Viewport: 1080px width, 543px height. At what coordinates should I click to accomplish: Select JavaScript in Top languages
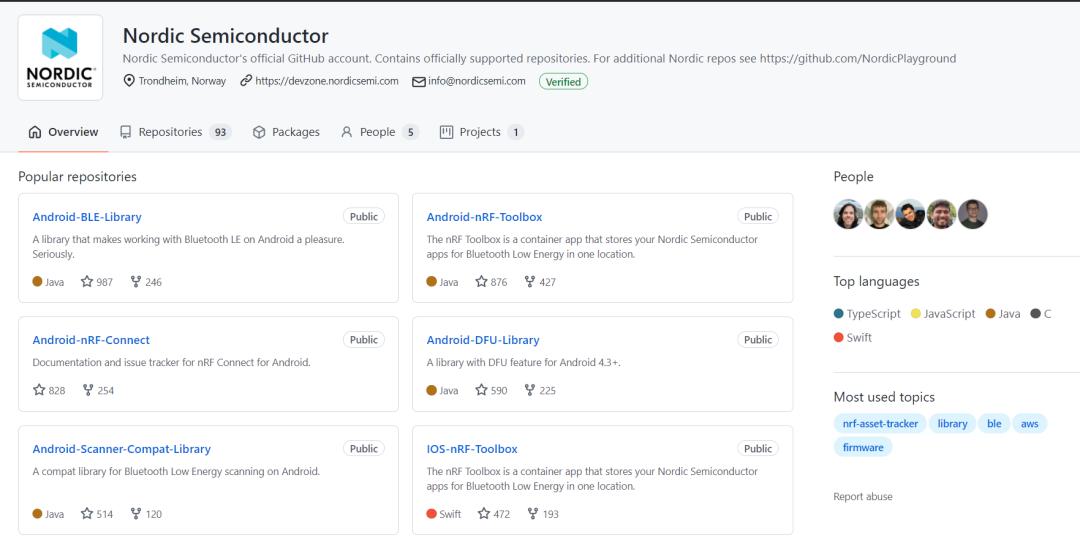tap(943, 314)
